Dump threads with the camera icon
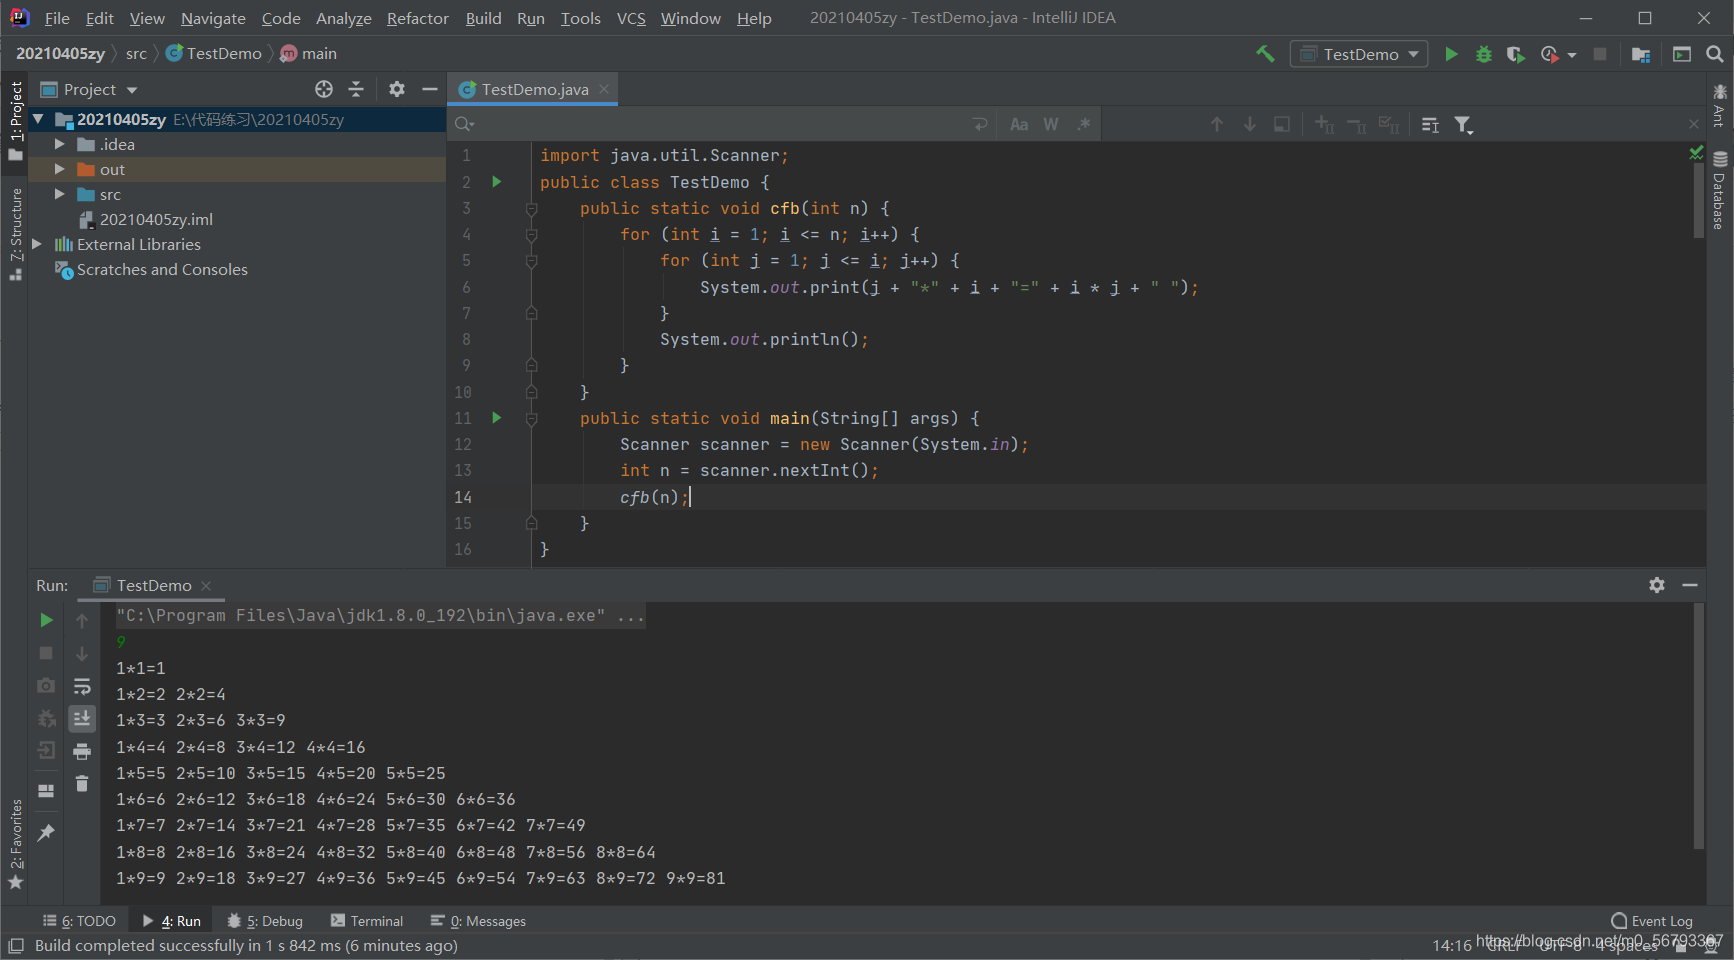This screenshot has width=1734, height=960. pos(46,686)
